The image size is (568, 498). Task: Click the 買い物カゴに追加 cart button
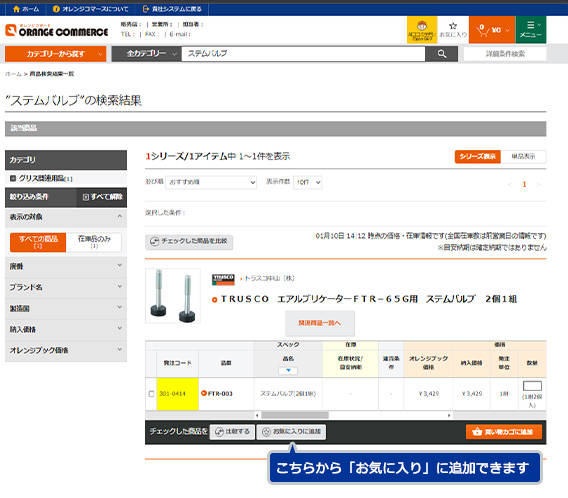[x=504, y=432]
